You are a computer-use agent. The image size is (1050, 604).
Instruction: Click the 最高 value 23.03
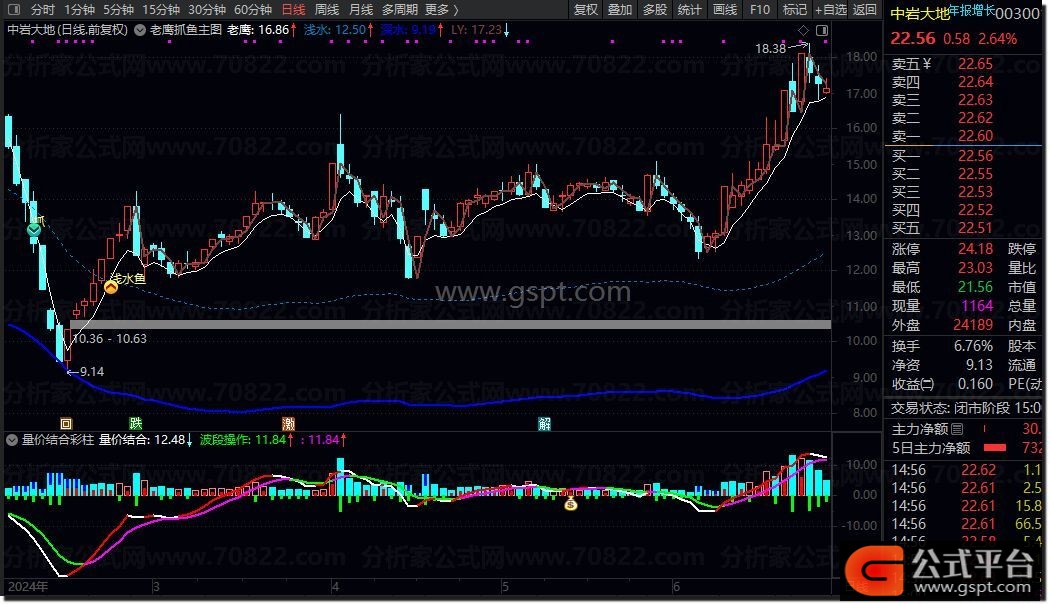pyautogui.click(x=975, y=268)
